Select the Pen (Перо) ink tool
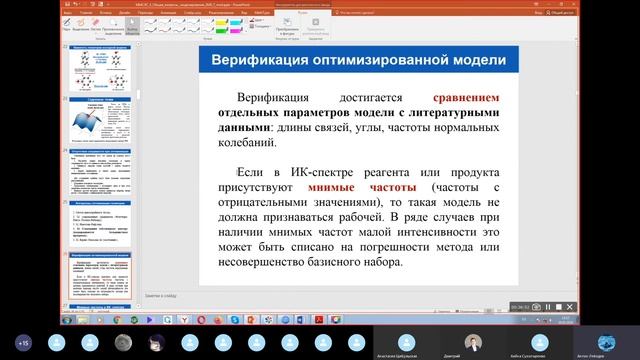This screenshot has height=360, width=640. click(x=67, y=24)
